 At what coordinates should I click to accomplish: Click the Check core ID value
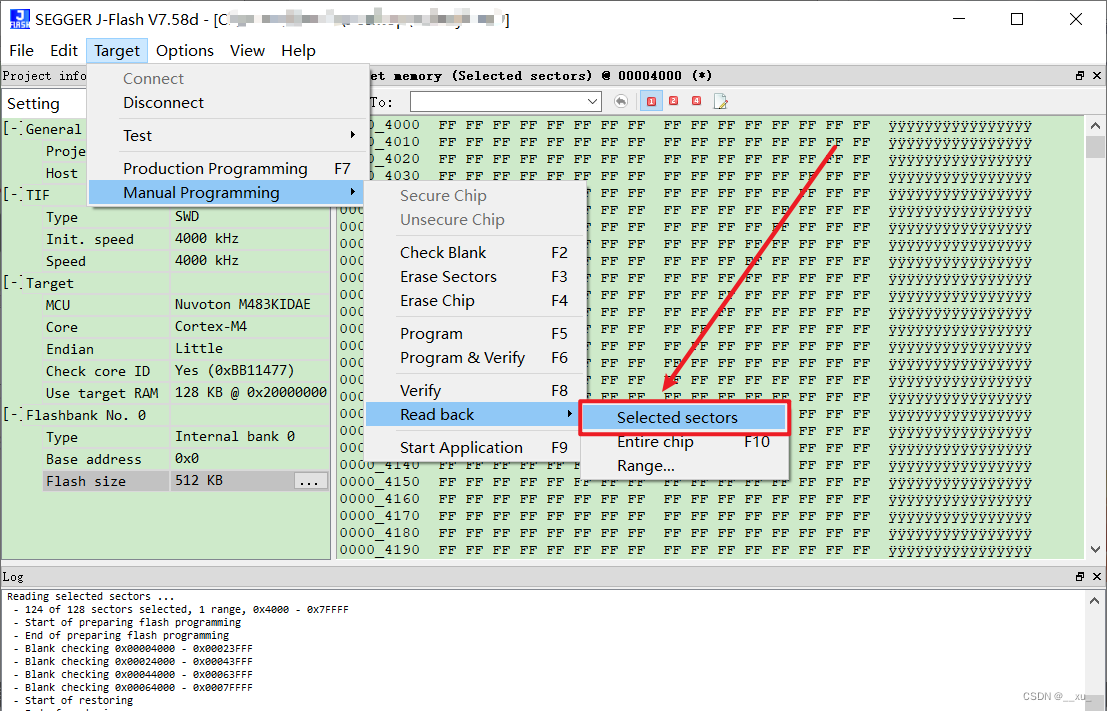click(x=234, y=371)
